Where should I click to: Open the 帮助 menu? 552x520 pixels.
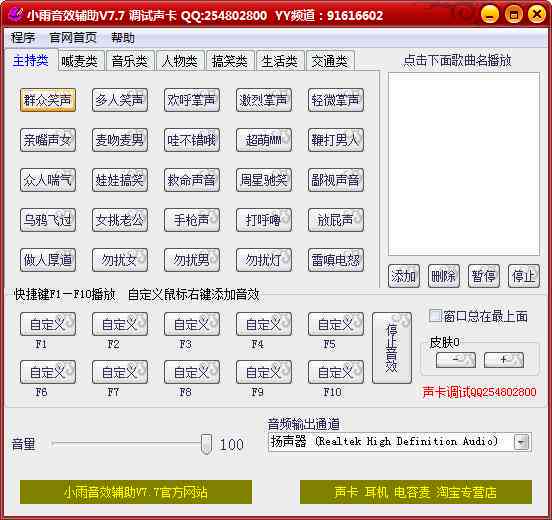[123, 38]
